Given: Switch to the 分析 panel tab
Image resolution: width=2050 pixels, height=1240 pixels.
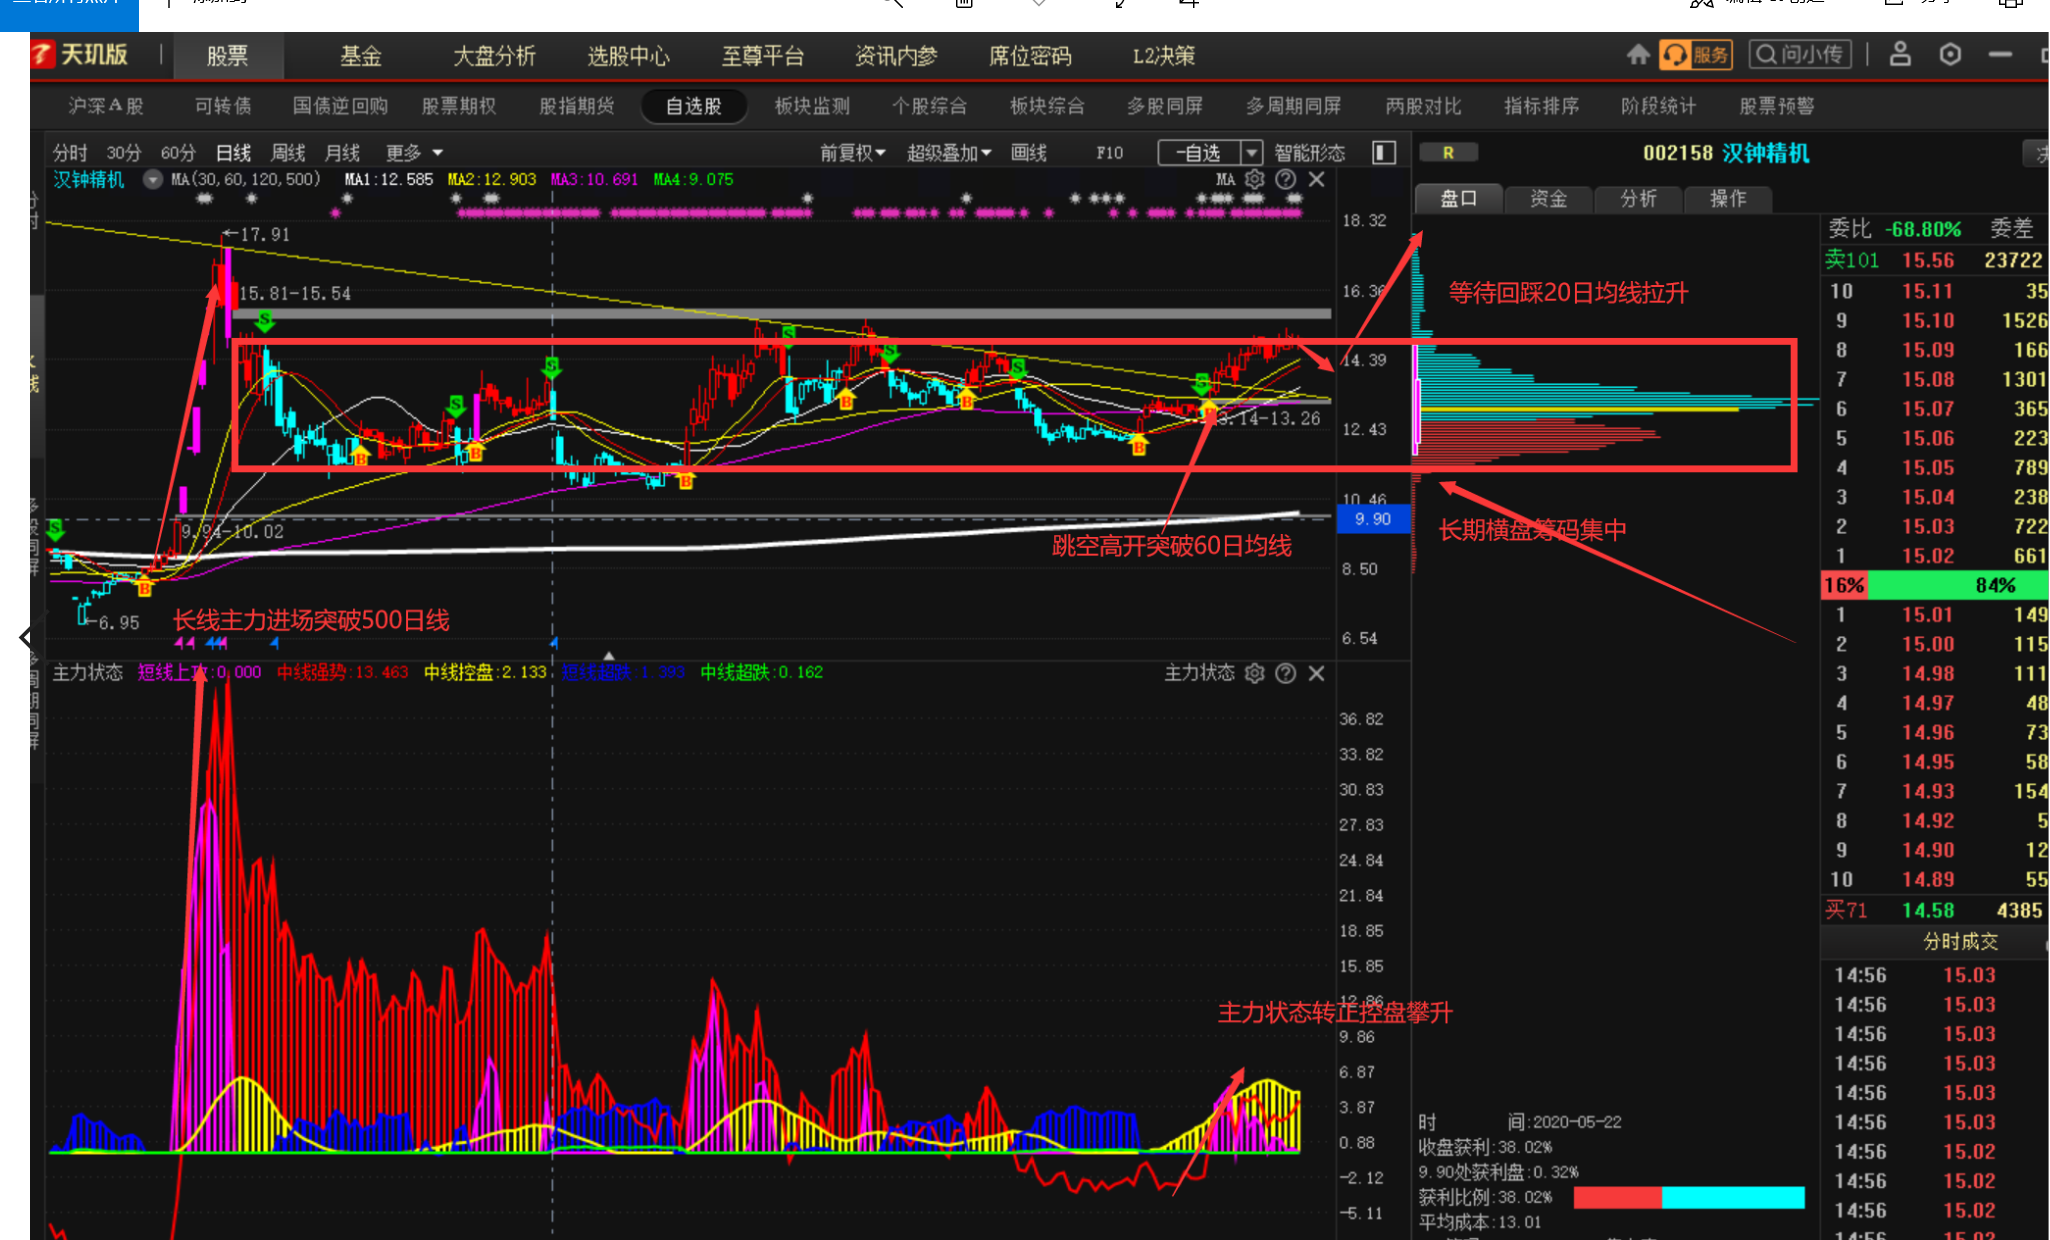Looking at the screenshot, I should click(1638, 198).
